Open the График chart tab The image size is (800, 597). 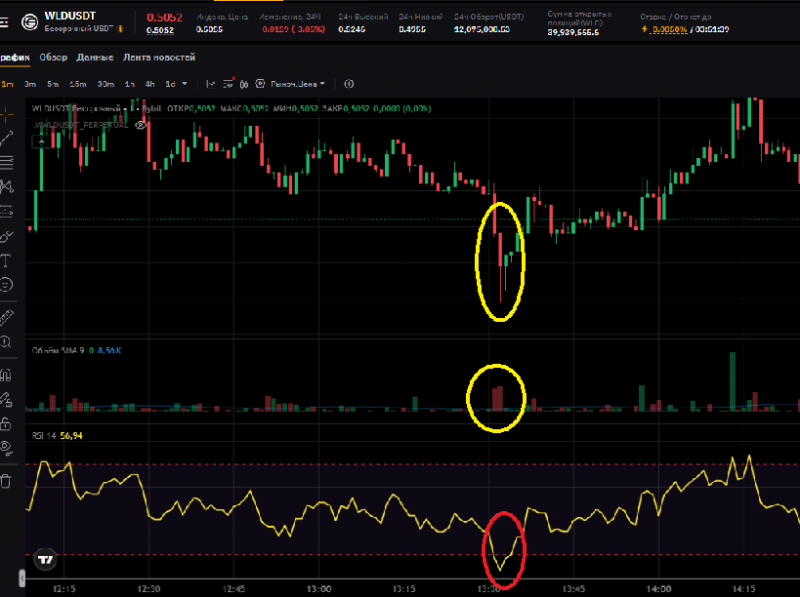(15, 58)
